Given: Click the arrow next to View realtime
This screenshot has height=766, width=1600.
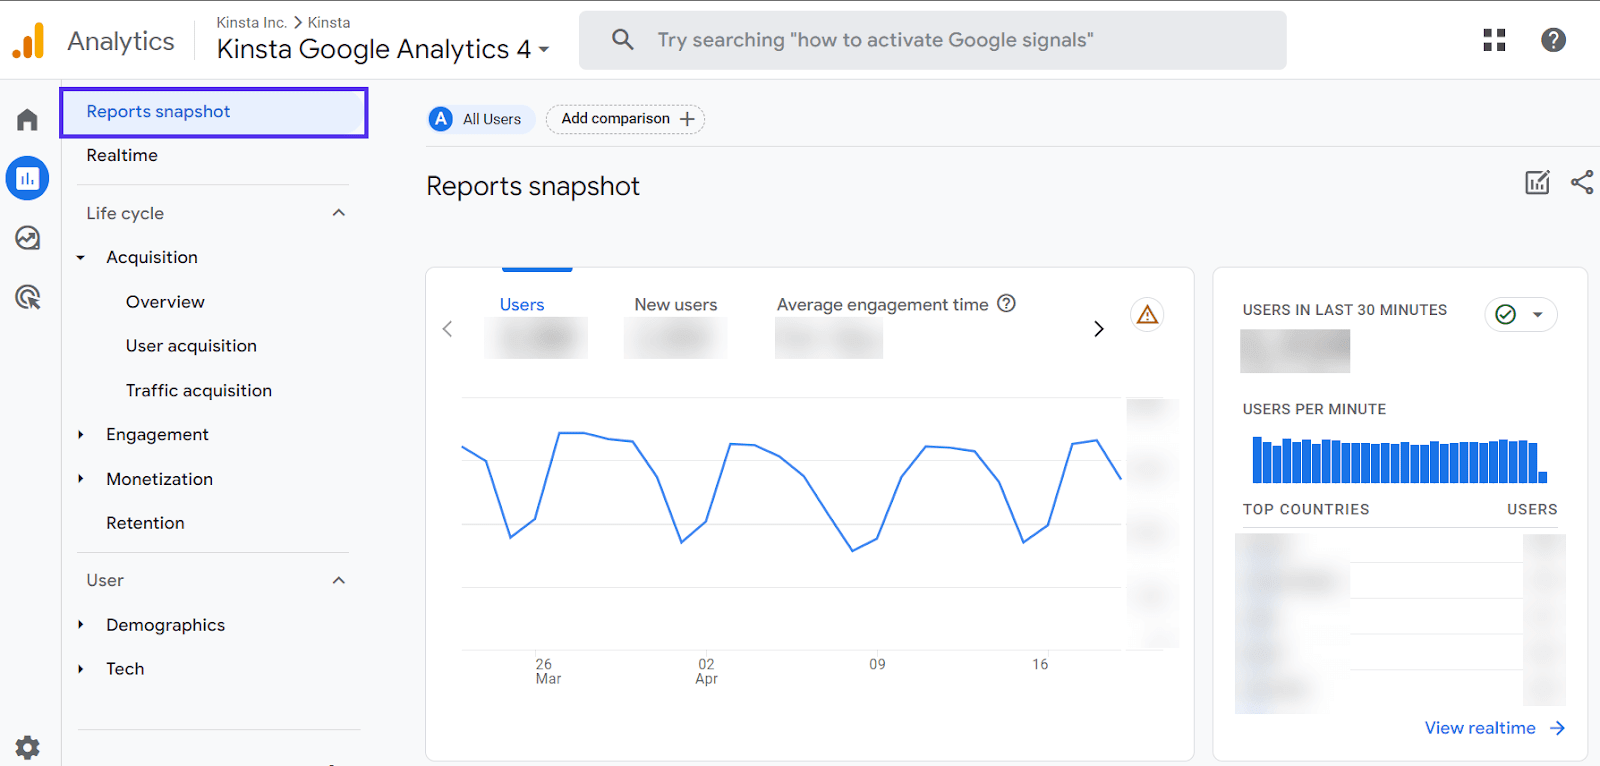Looking at the screenshot, I should 1557,728.
